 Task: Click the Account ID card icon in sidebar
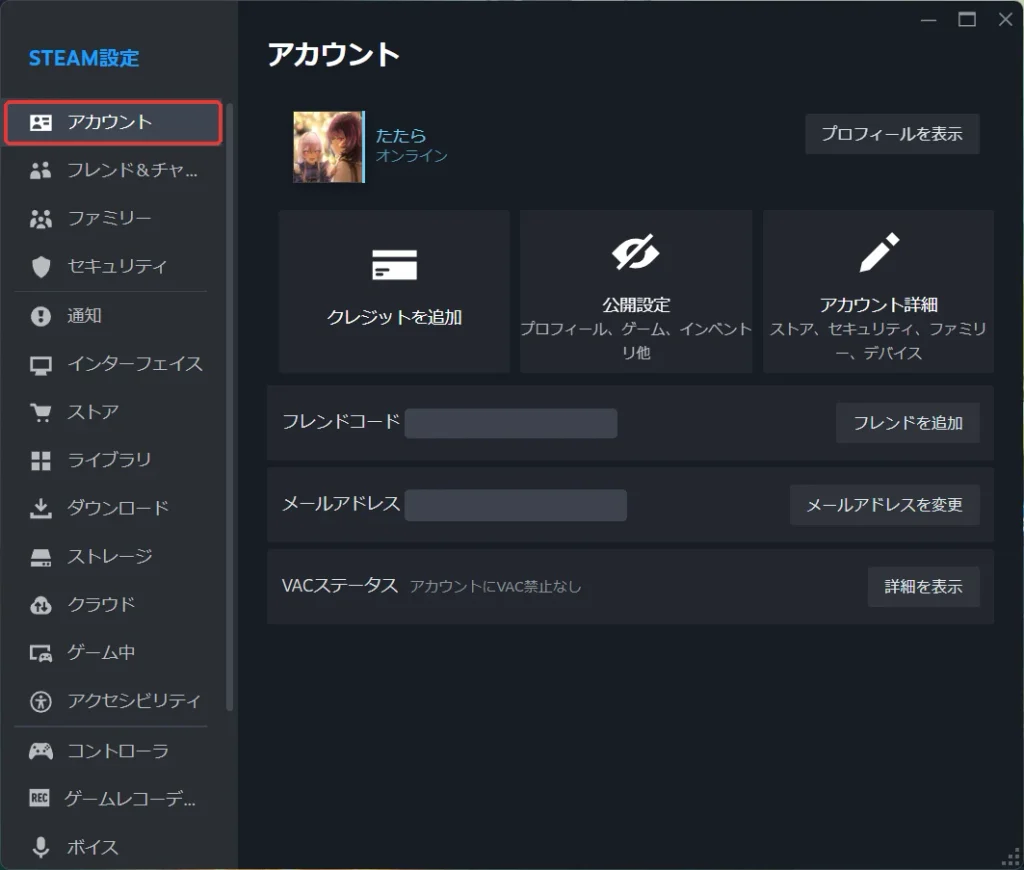pyautogui.click(x=40, y=122)
